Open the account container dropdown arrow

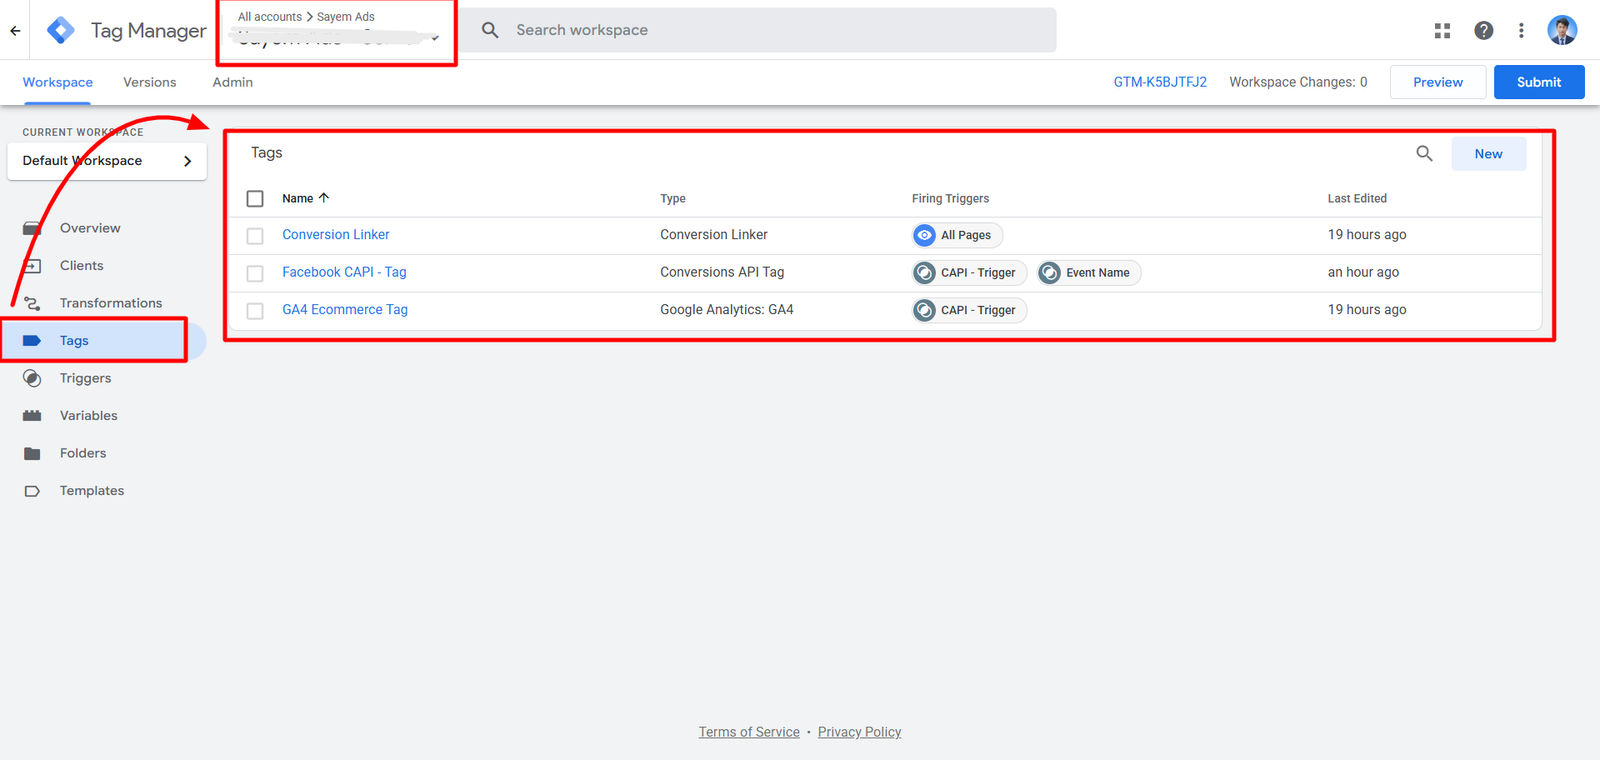(435, 39)
